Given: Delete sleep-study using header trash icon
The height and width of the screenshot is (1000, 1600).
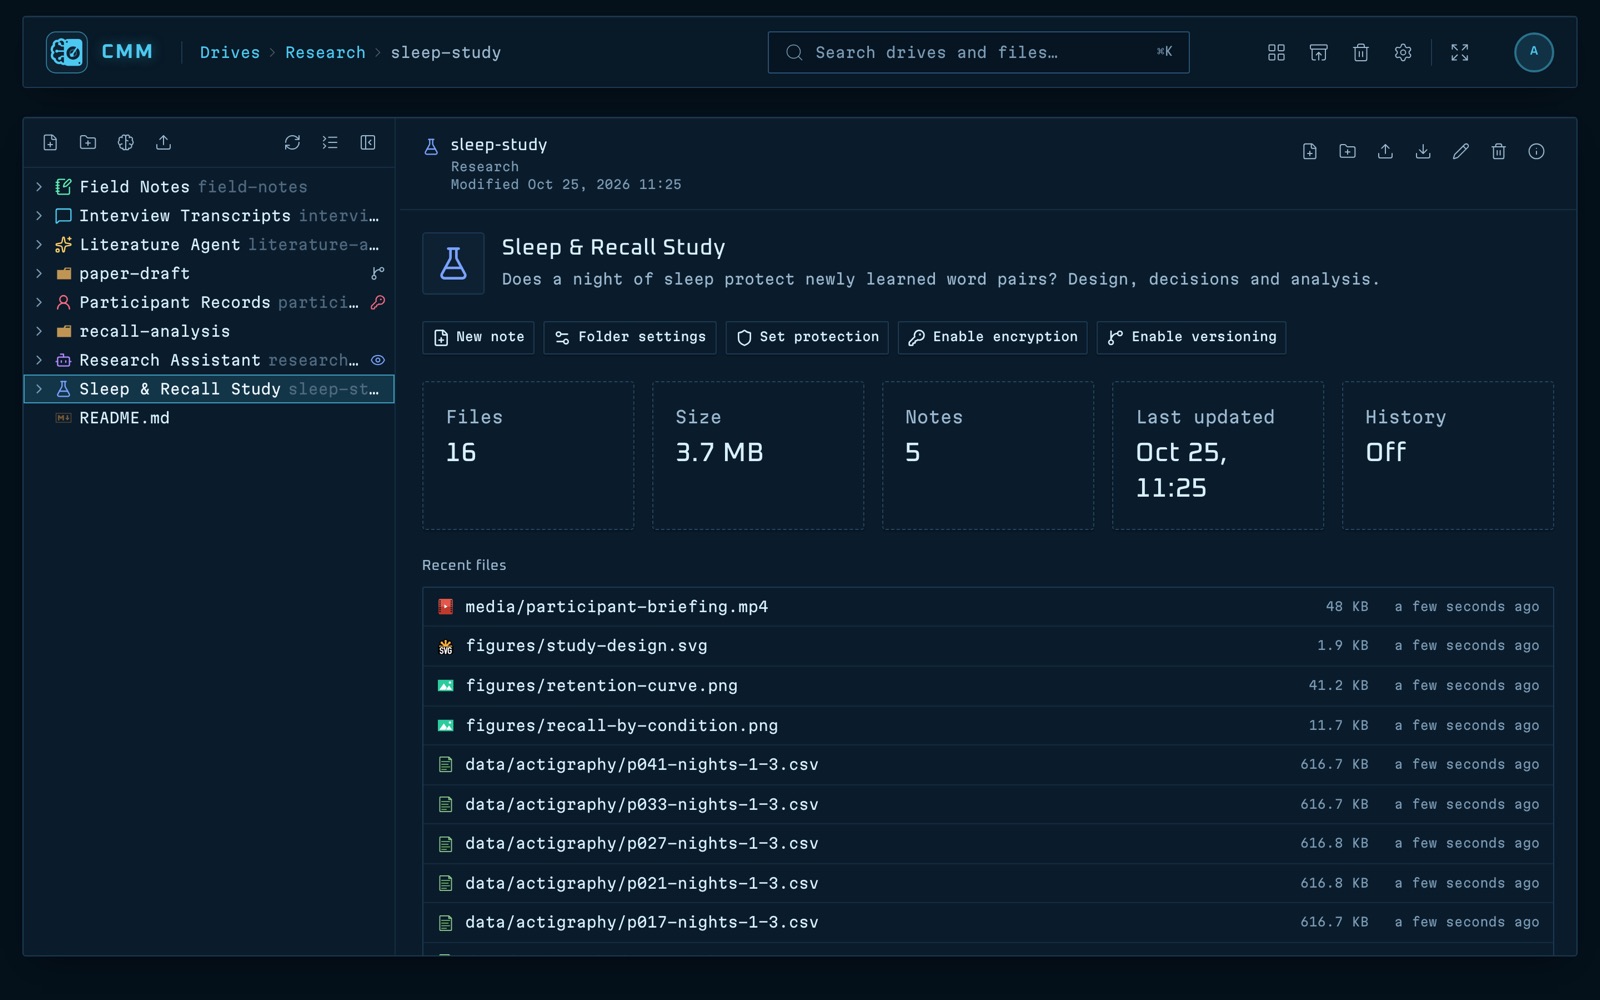Looking at the screenshot, I should 1498,152.
